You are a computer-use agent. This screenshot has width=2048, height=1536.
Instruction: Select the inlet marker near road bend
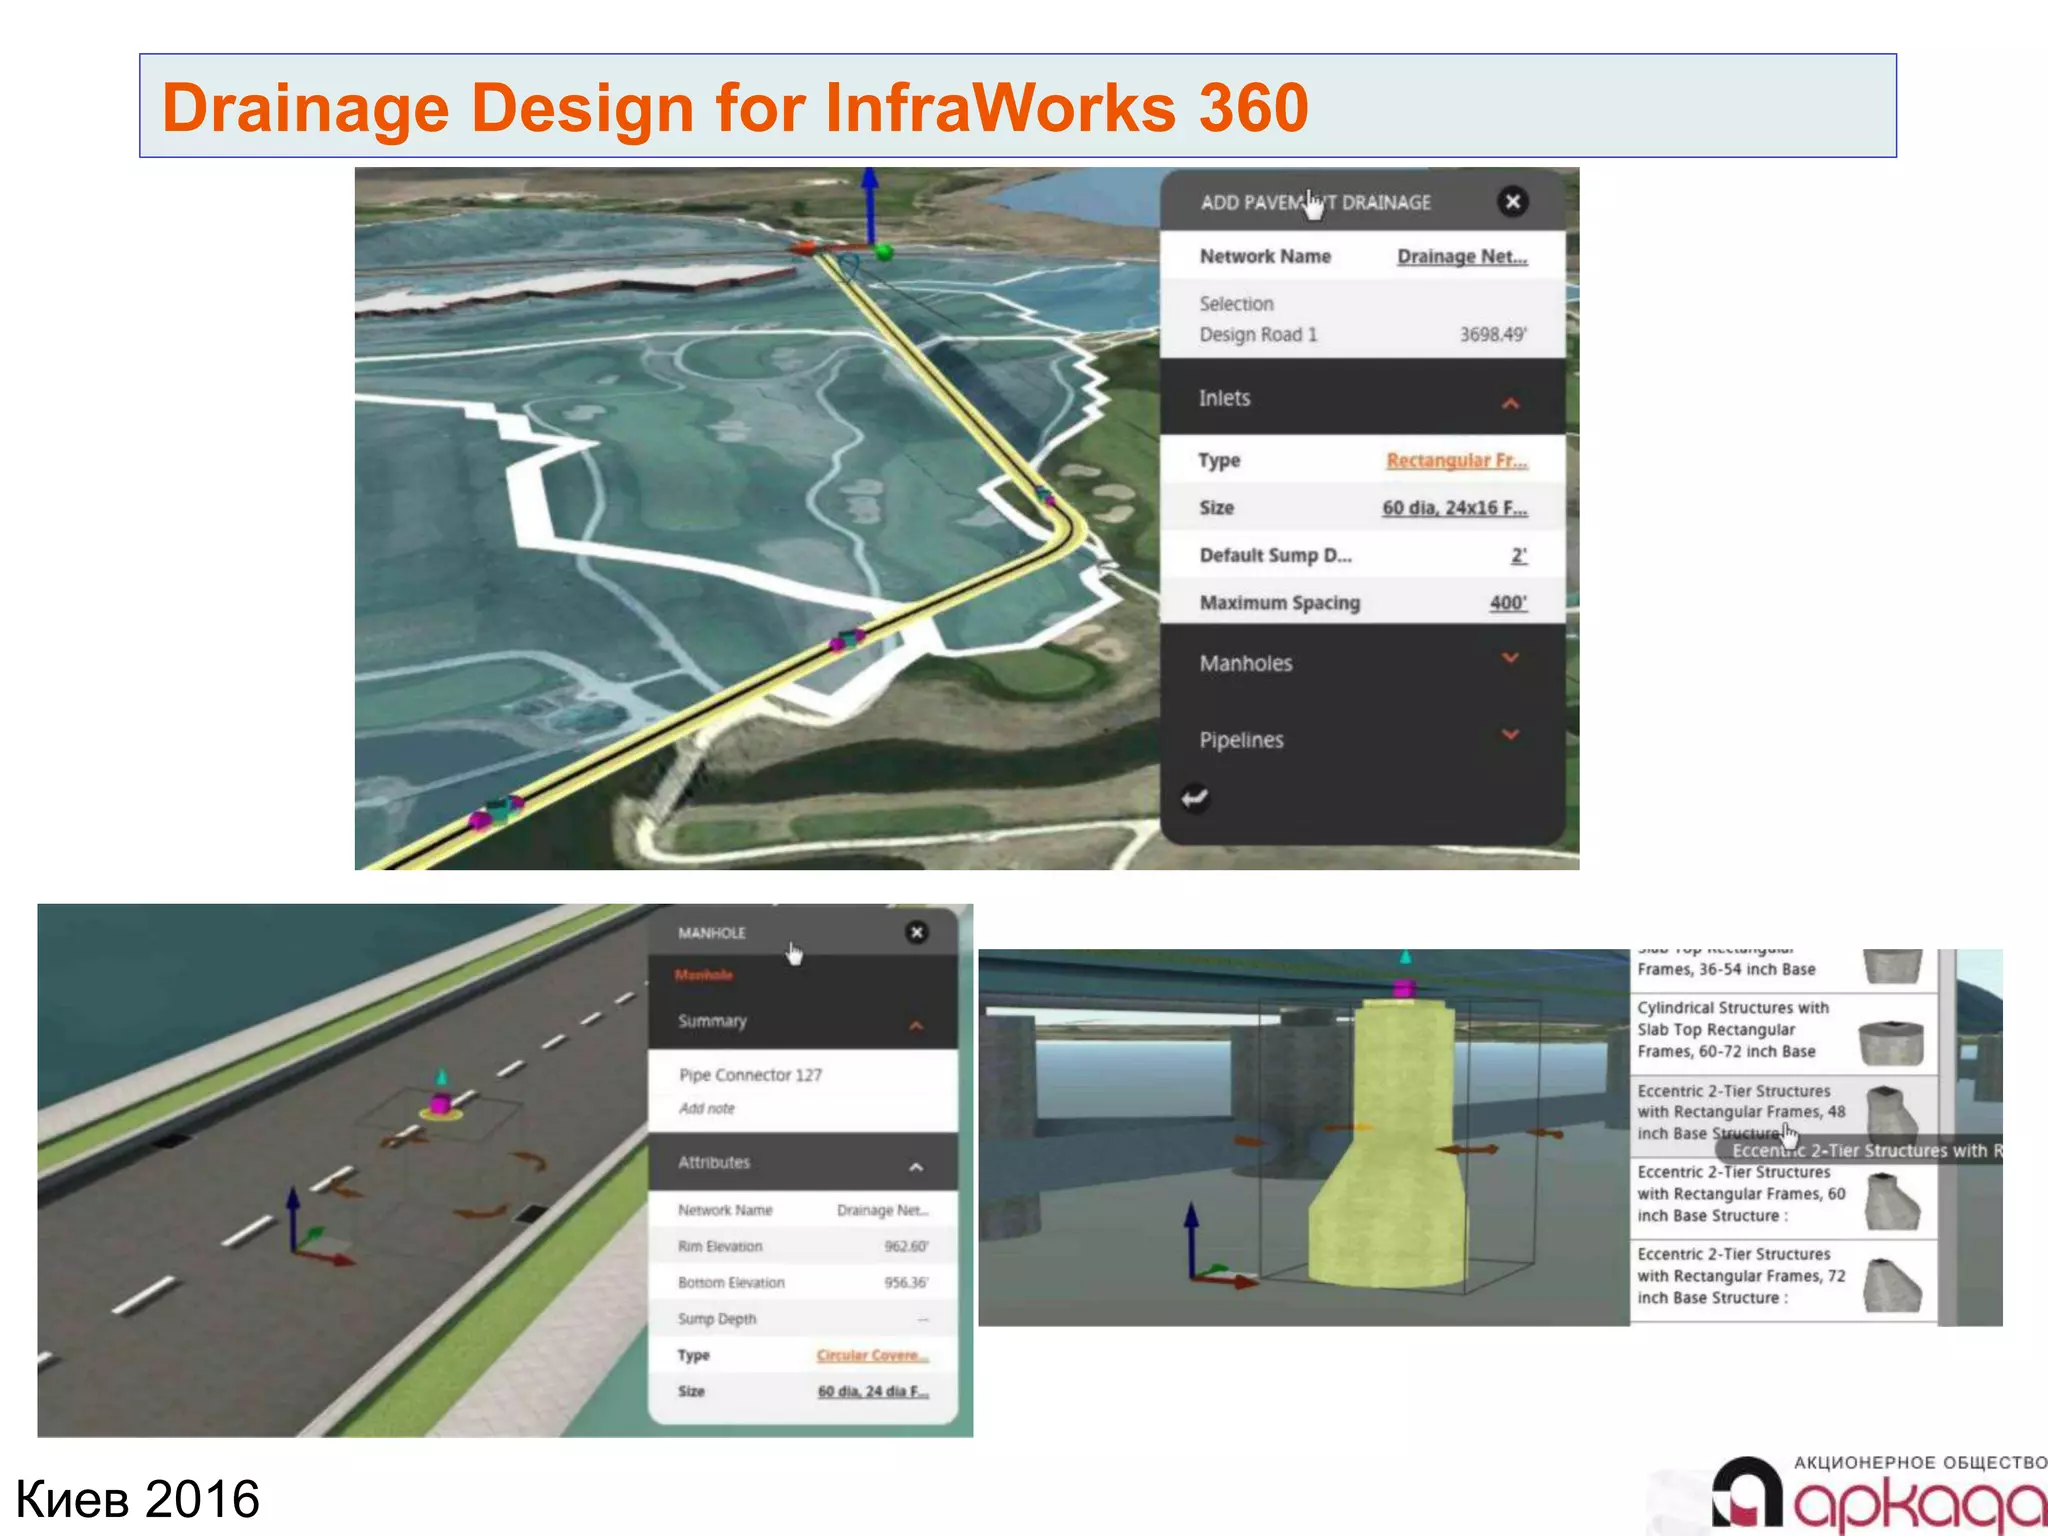click(1045, 495)
